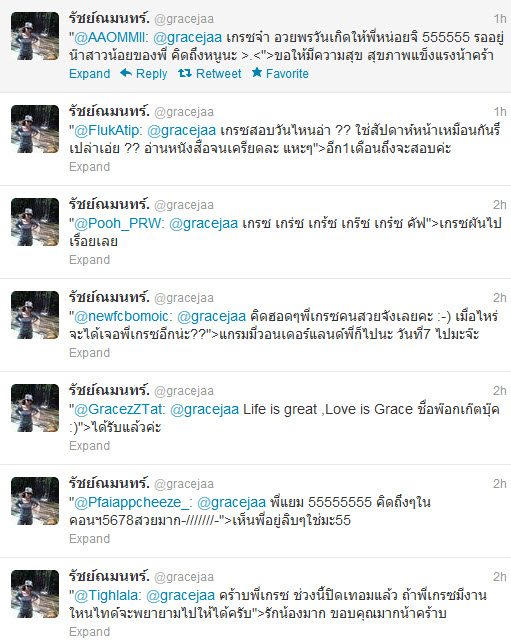Open the @GracezZTat profile link
Image resolution: width=511 pixels, height=642 pixels.
118,409
